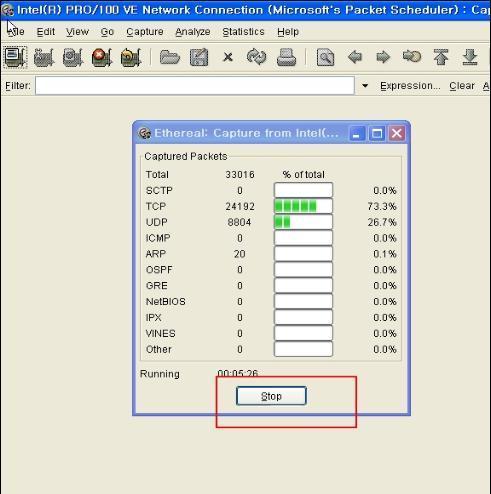The height and width of the screenshot is (494, 491).
Task: Open the Edit menu
Action: point(45,32)
